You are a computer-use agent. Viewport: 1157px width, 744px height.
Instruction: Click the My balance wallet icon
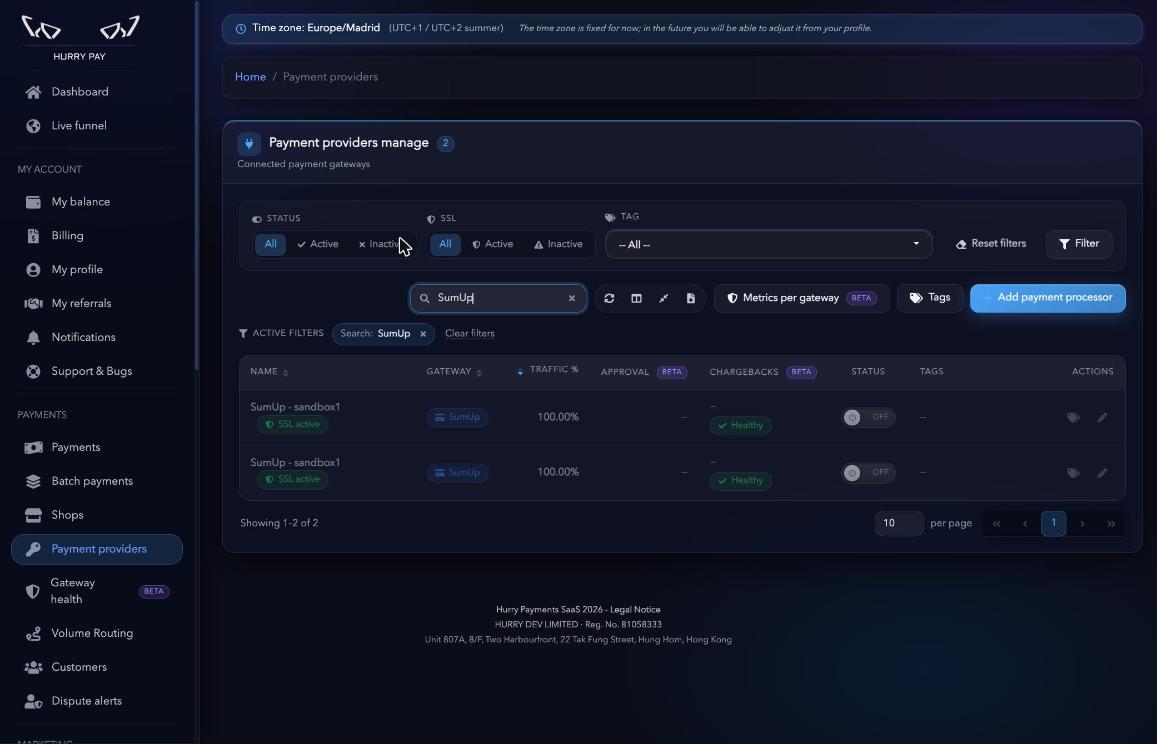coord(33,202)
